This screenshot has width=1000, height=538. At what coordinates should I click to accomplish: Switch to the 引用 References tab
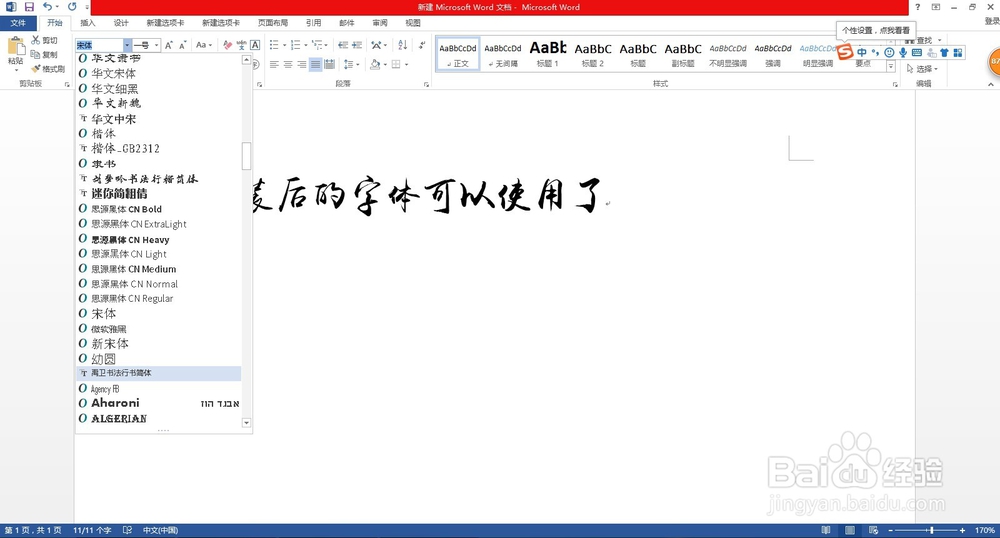(x=313, y=23)
